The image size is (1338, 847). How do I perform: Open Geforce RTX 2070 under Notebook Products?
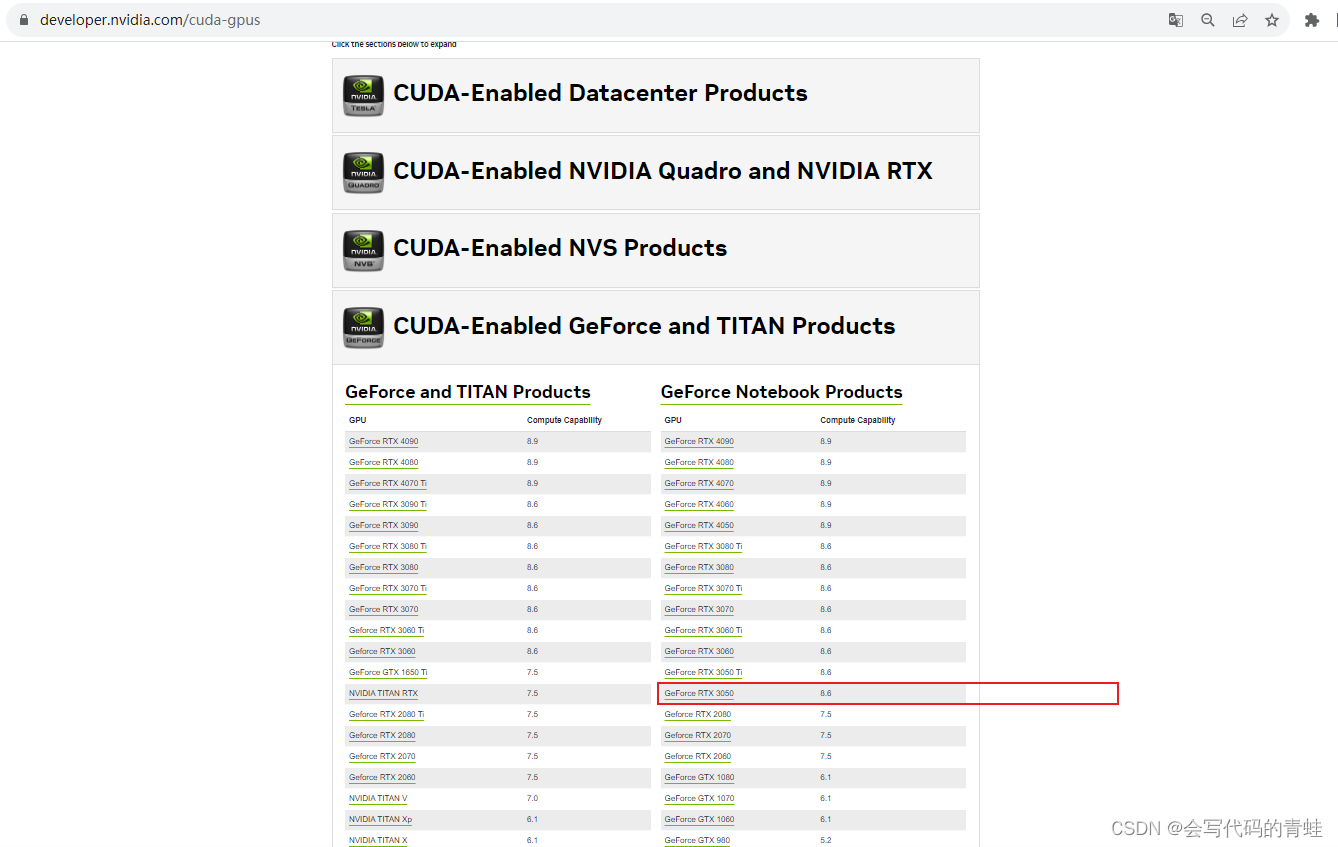coord(698,735)
